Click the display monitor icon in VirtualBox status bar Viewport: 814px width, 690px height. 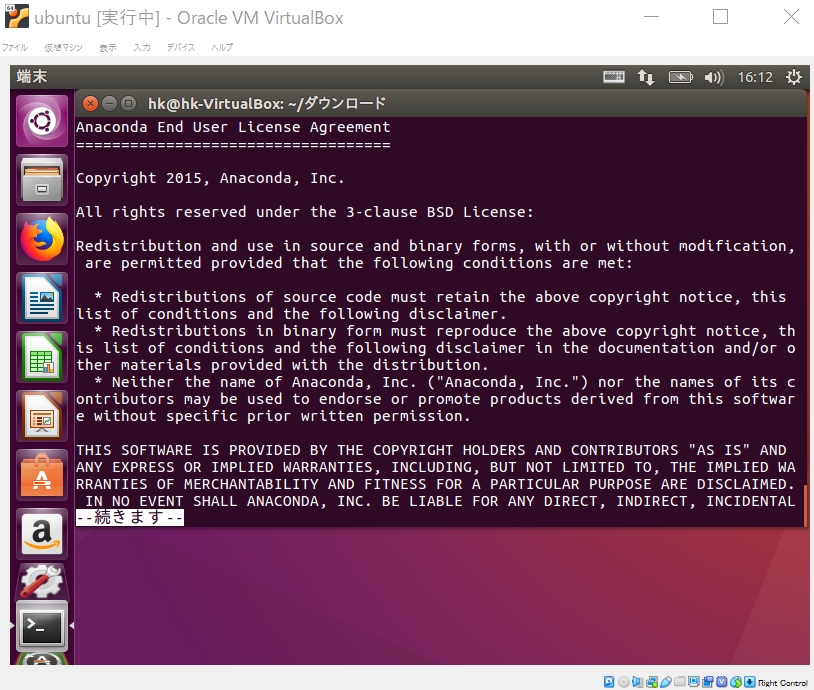tap(694, 682)
